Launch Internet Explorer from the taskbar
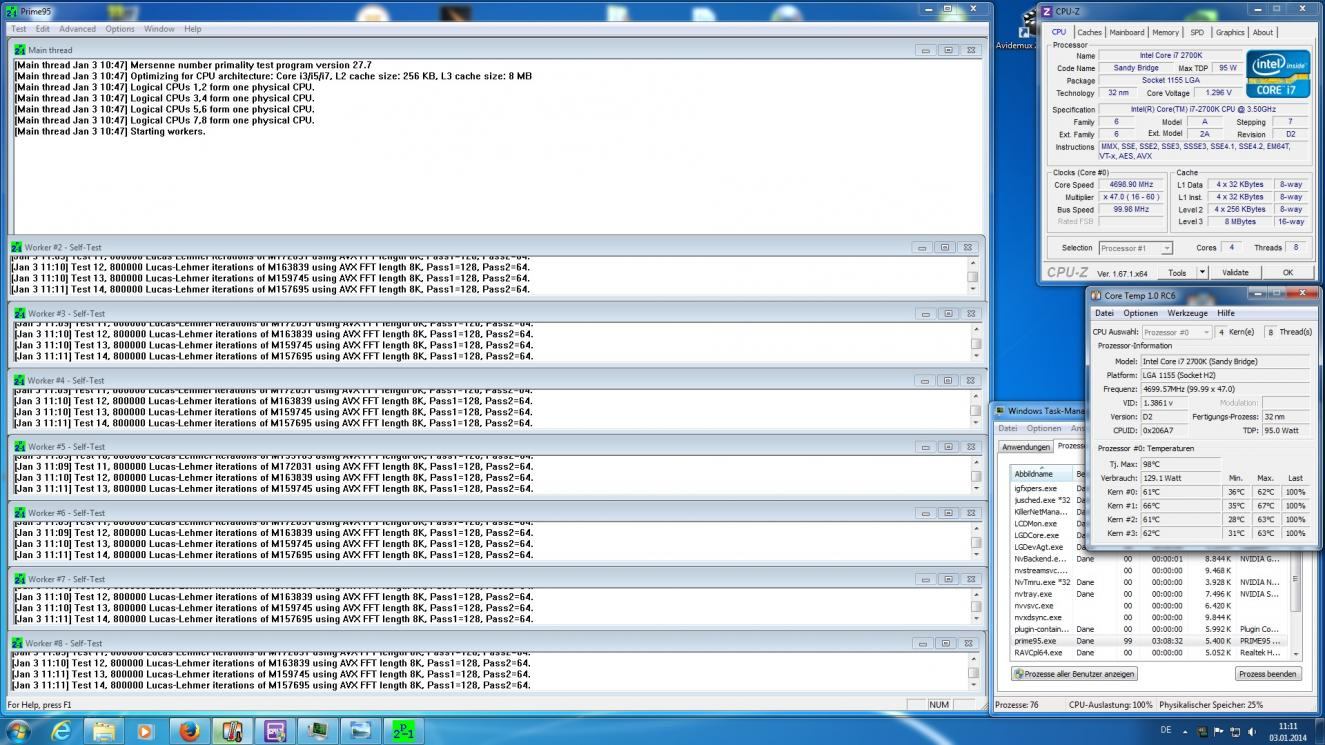Image resolution: width=1325 pixels, height=745 pixels. 61,731
